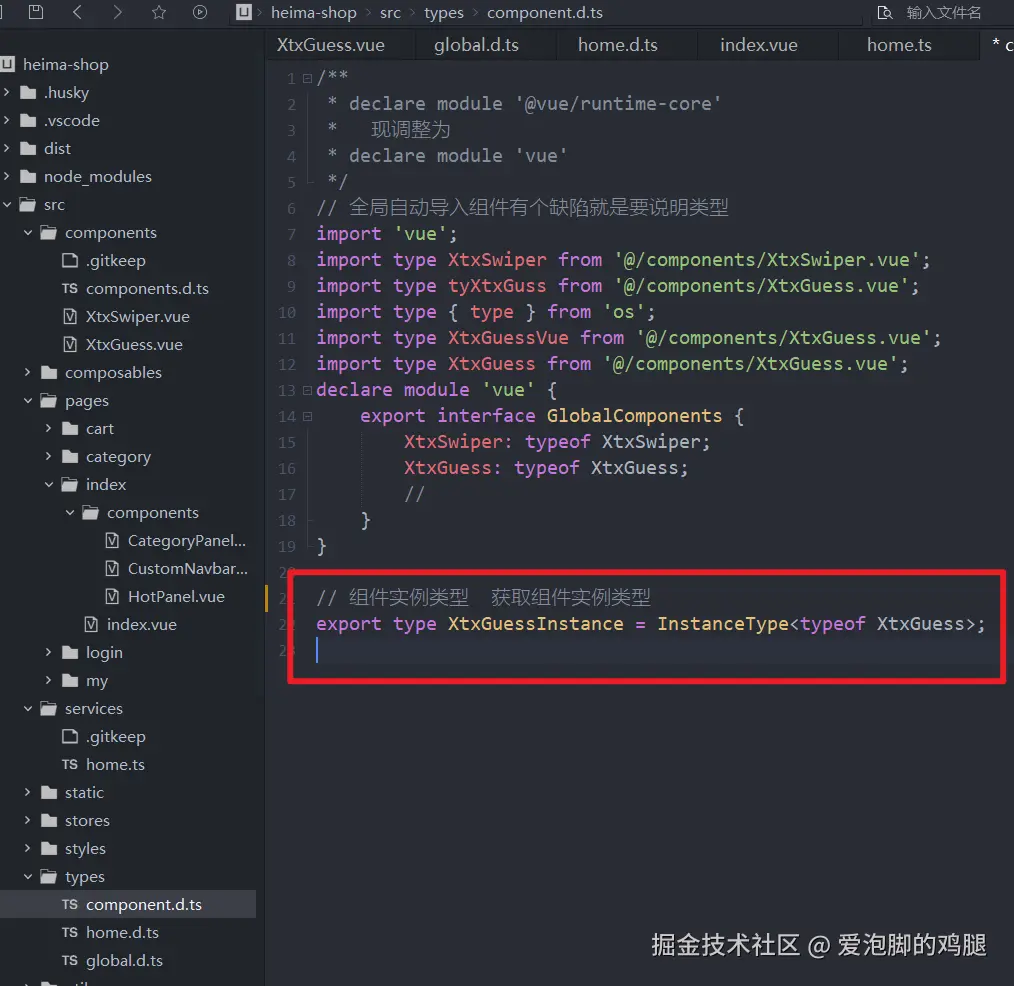Viewport: 1014px width, 986px height.
Task: Open home.ts under services
Action: pos(115,764)
